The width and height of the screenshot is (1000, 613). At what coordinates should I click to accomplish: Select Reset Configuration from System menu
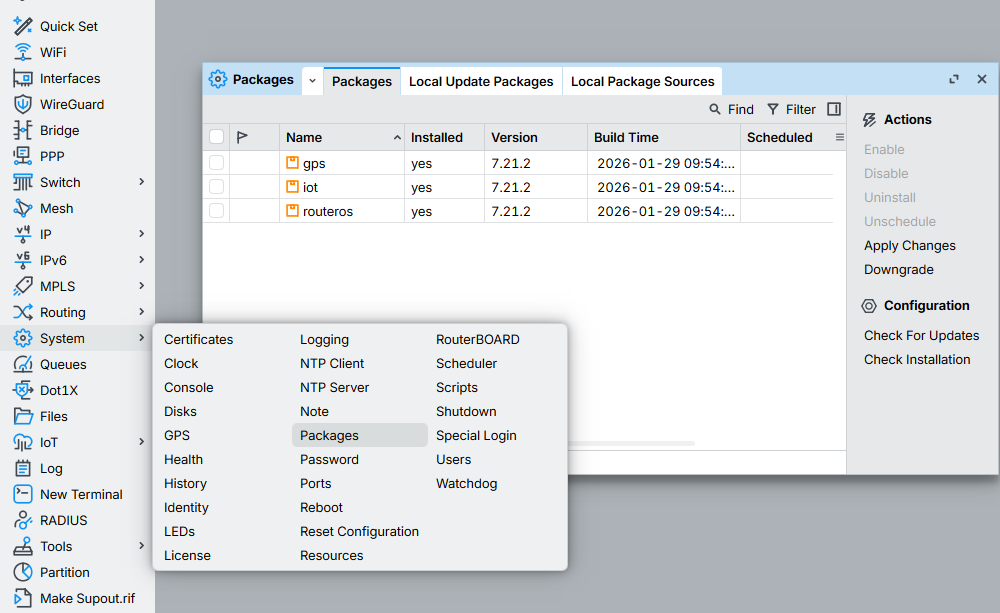tap(359, 531)
